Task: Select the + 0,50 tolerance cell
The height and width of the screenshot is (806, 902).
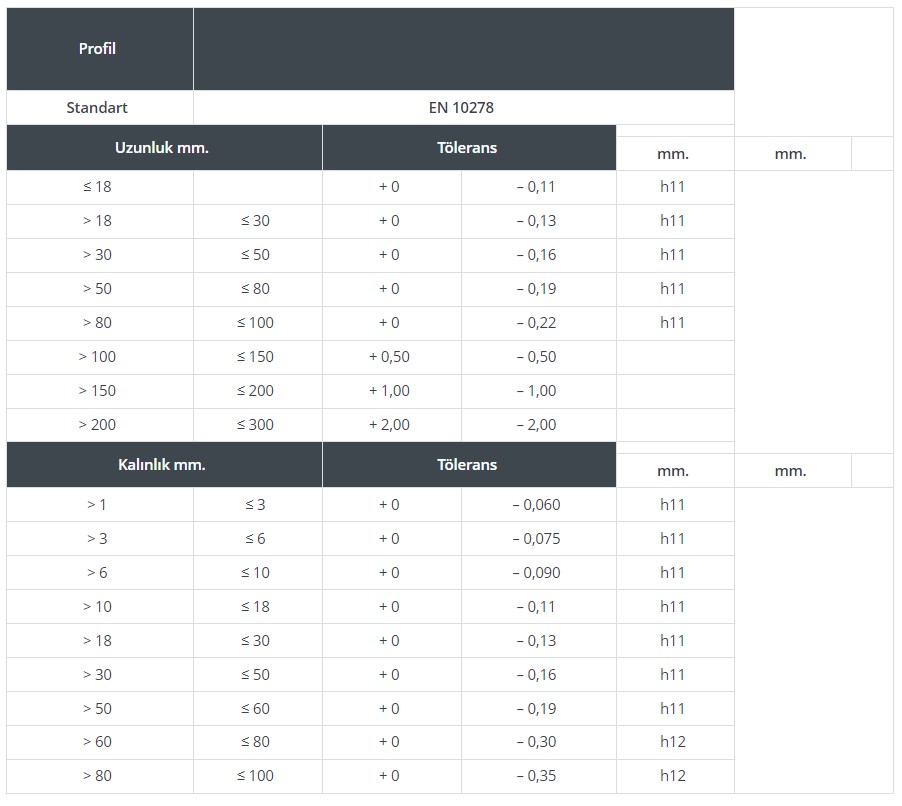Action: (389, 356)
